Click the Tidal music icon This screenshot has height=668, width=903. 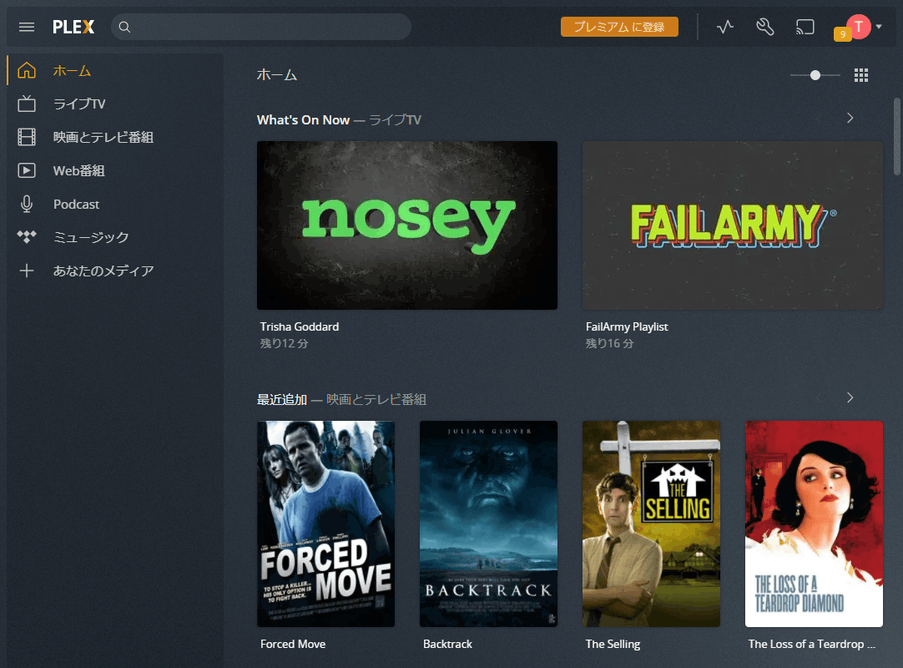tap(26, 237)
